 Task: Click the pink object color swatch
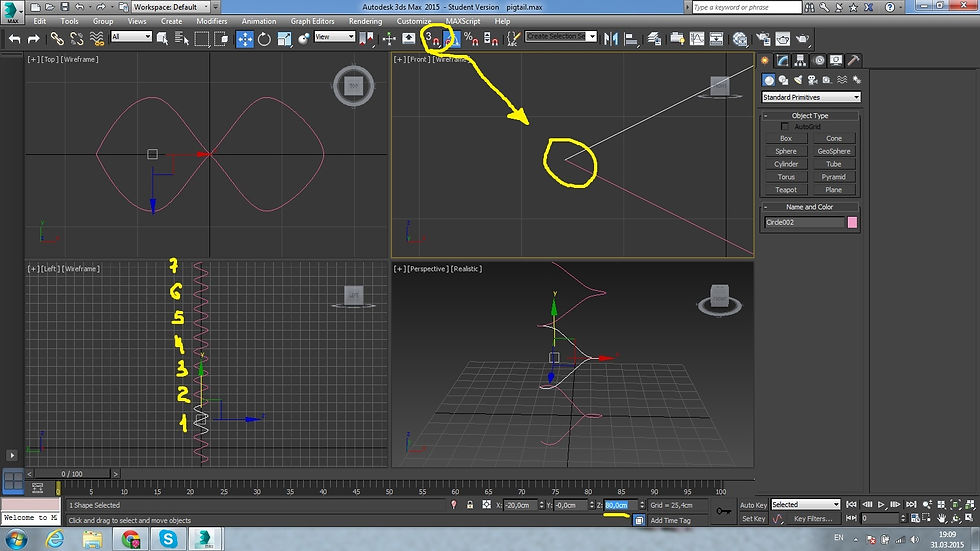point(852,222)
